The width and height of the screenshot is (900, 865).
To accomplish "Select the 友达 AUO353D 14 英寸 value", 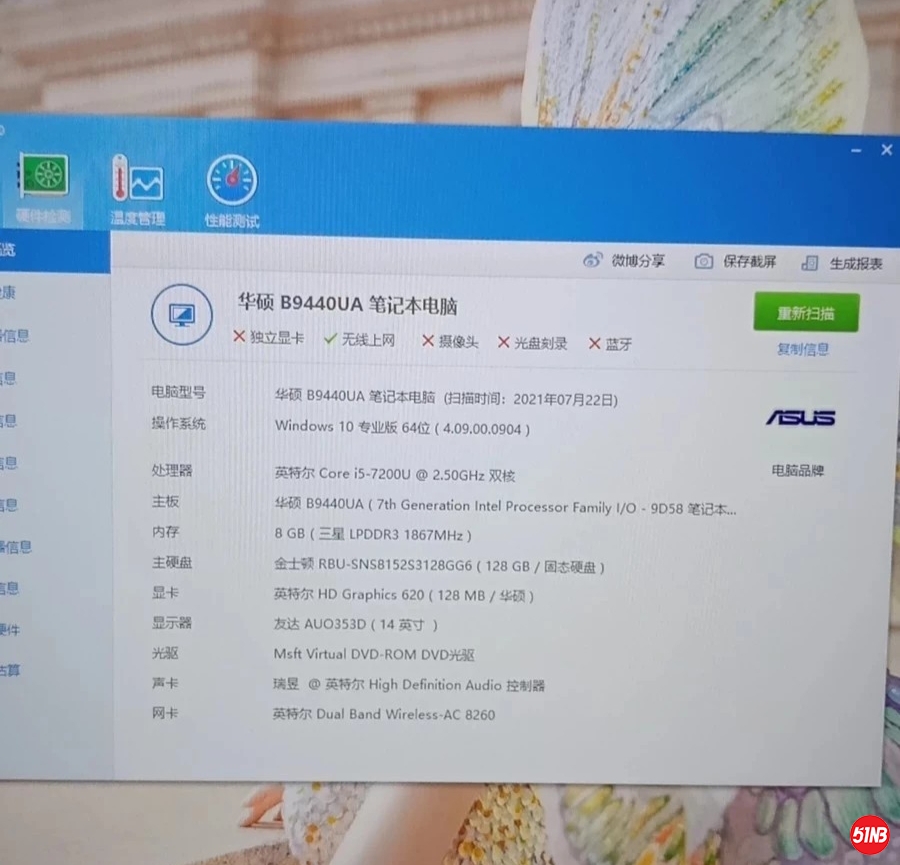I will 356,624.
